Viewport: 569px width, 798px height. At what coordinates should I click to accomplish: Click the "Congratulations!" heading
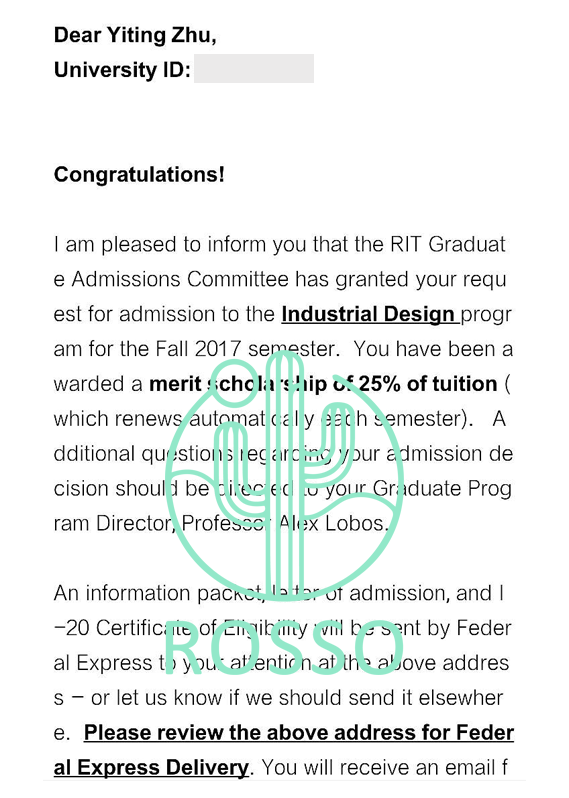tap(139, 175)
